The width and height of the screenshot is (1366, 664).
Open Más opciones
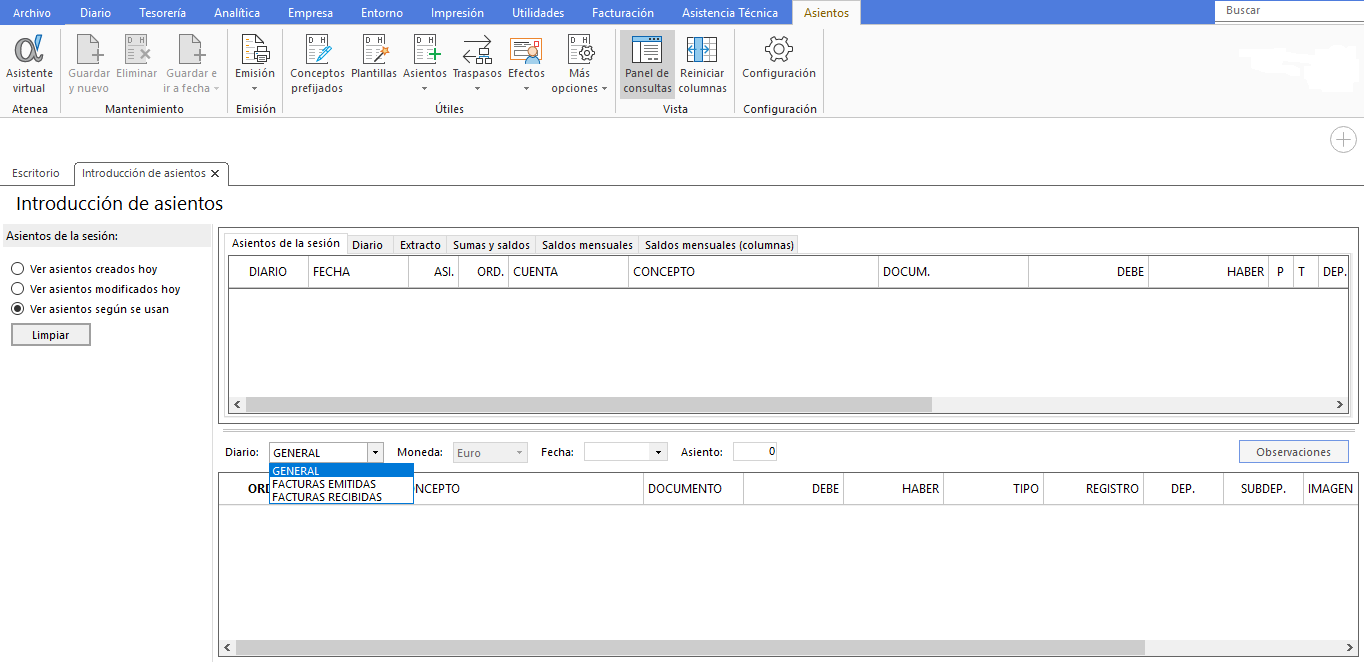(x=580, y=64)
